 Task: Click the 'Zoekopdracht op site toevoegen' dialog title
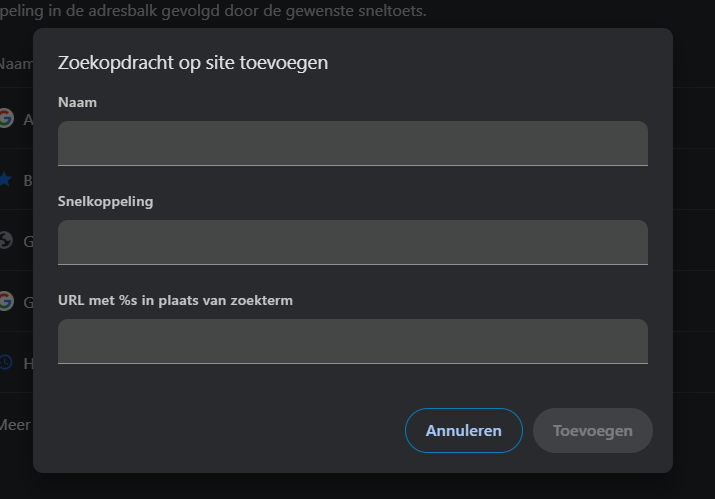[193, 62]
